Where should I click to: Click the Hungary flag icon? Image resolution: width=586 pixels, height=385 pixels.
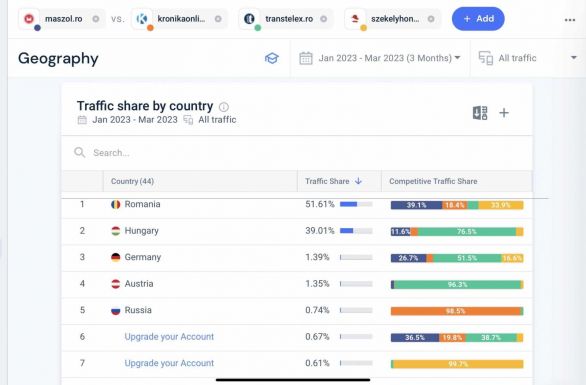click(x=116, y=231)
